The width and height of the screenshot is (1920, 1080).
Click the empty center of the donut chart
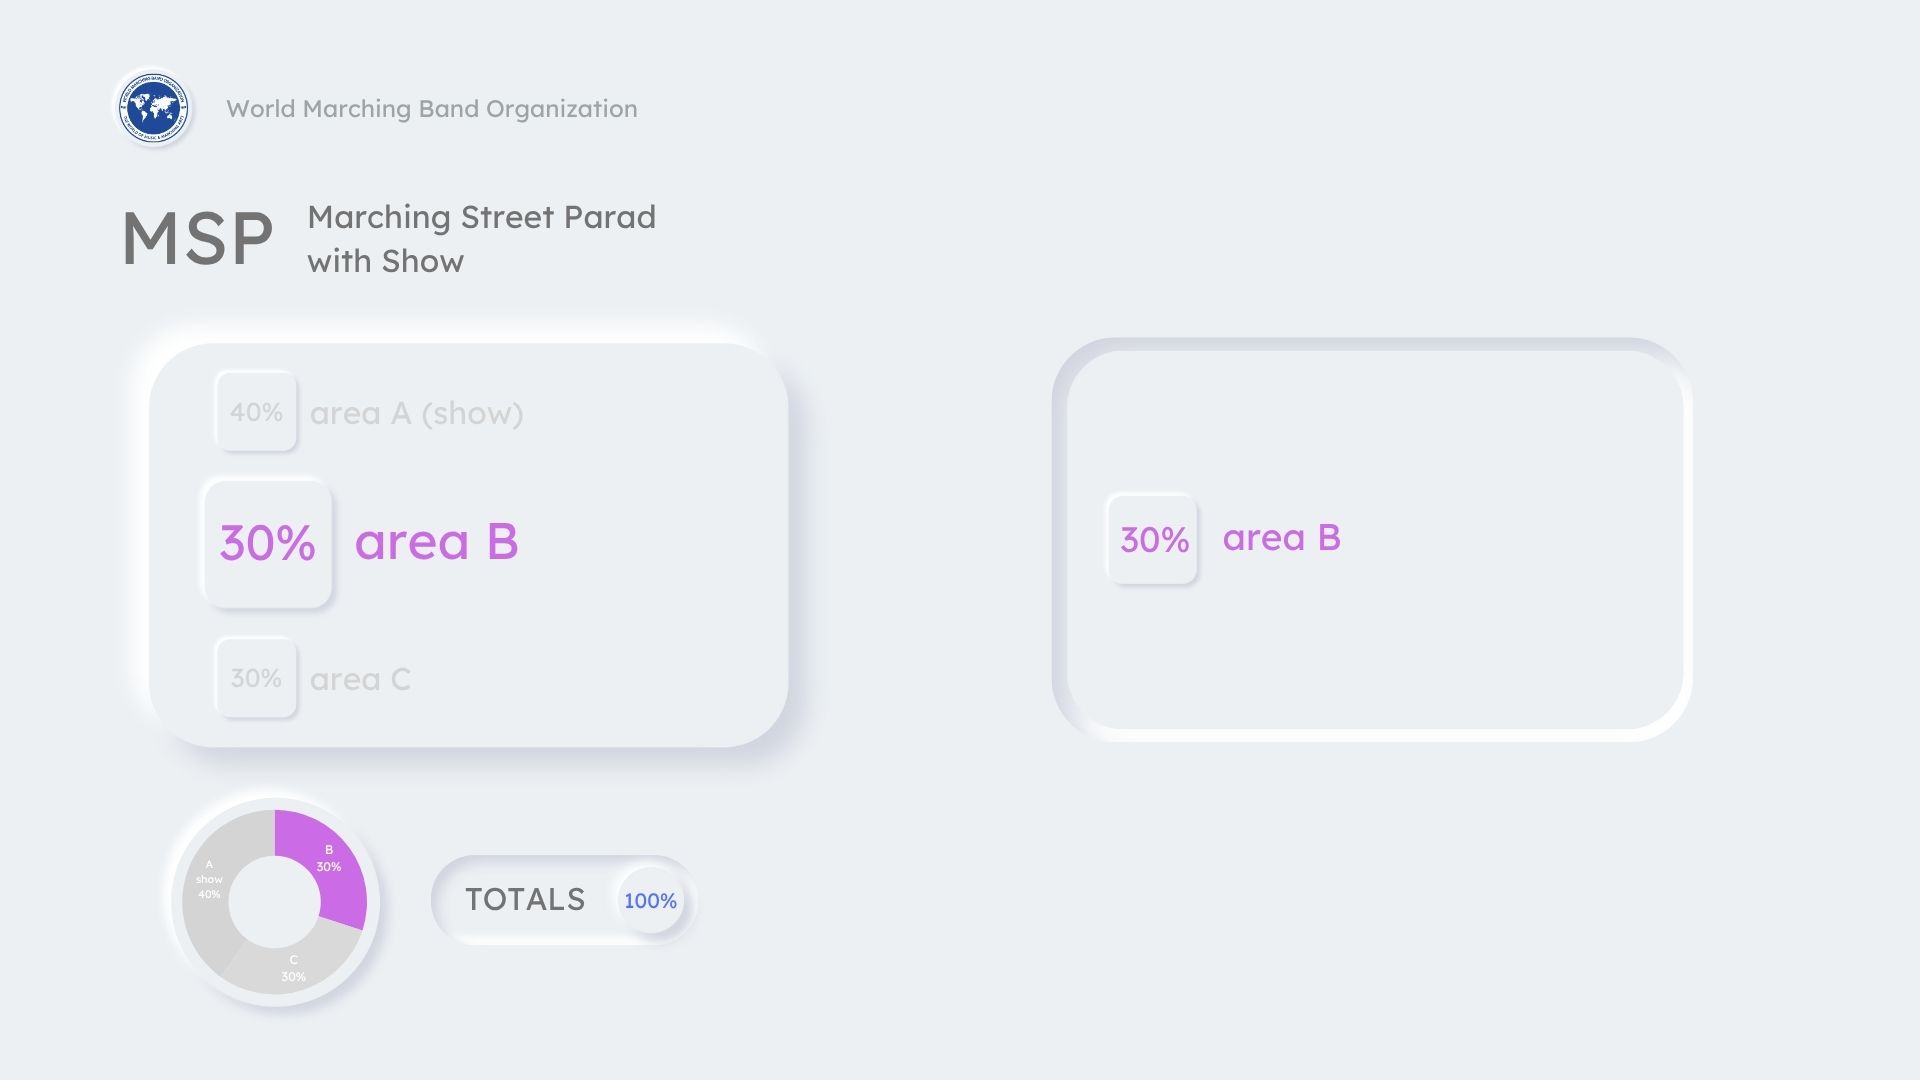[x=274, y=902]
